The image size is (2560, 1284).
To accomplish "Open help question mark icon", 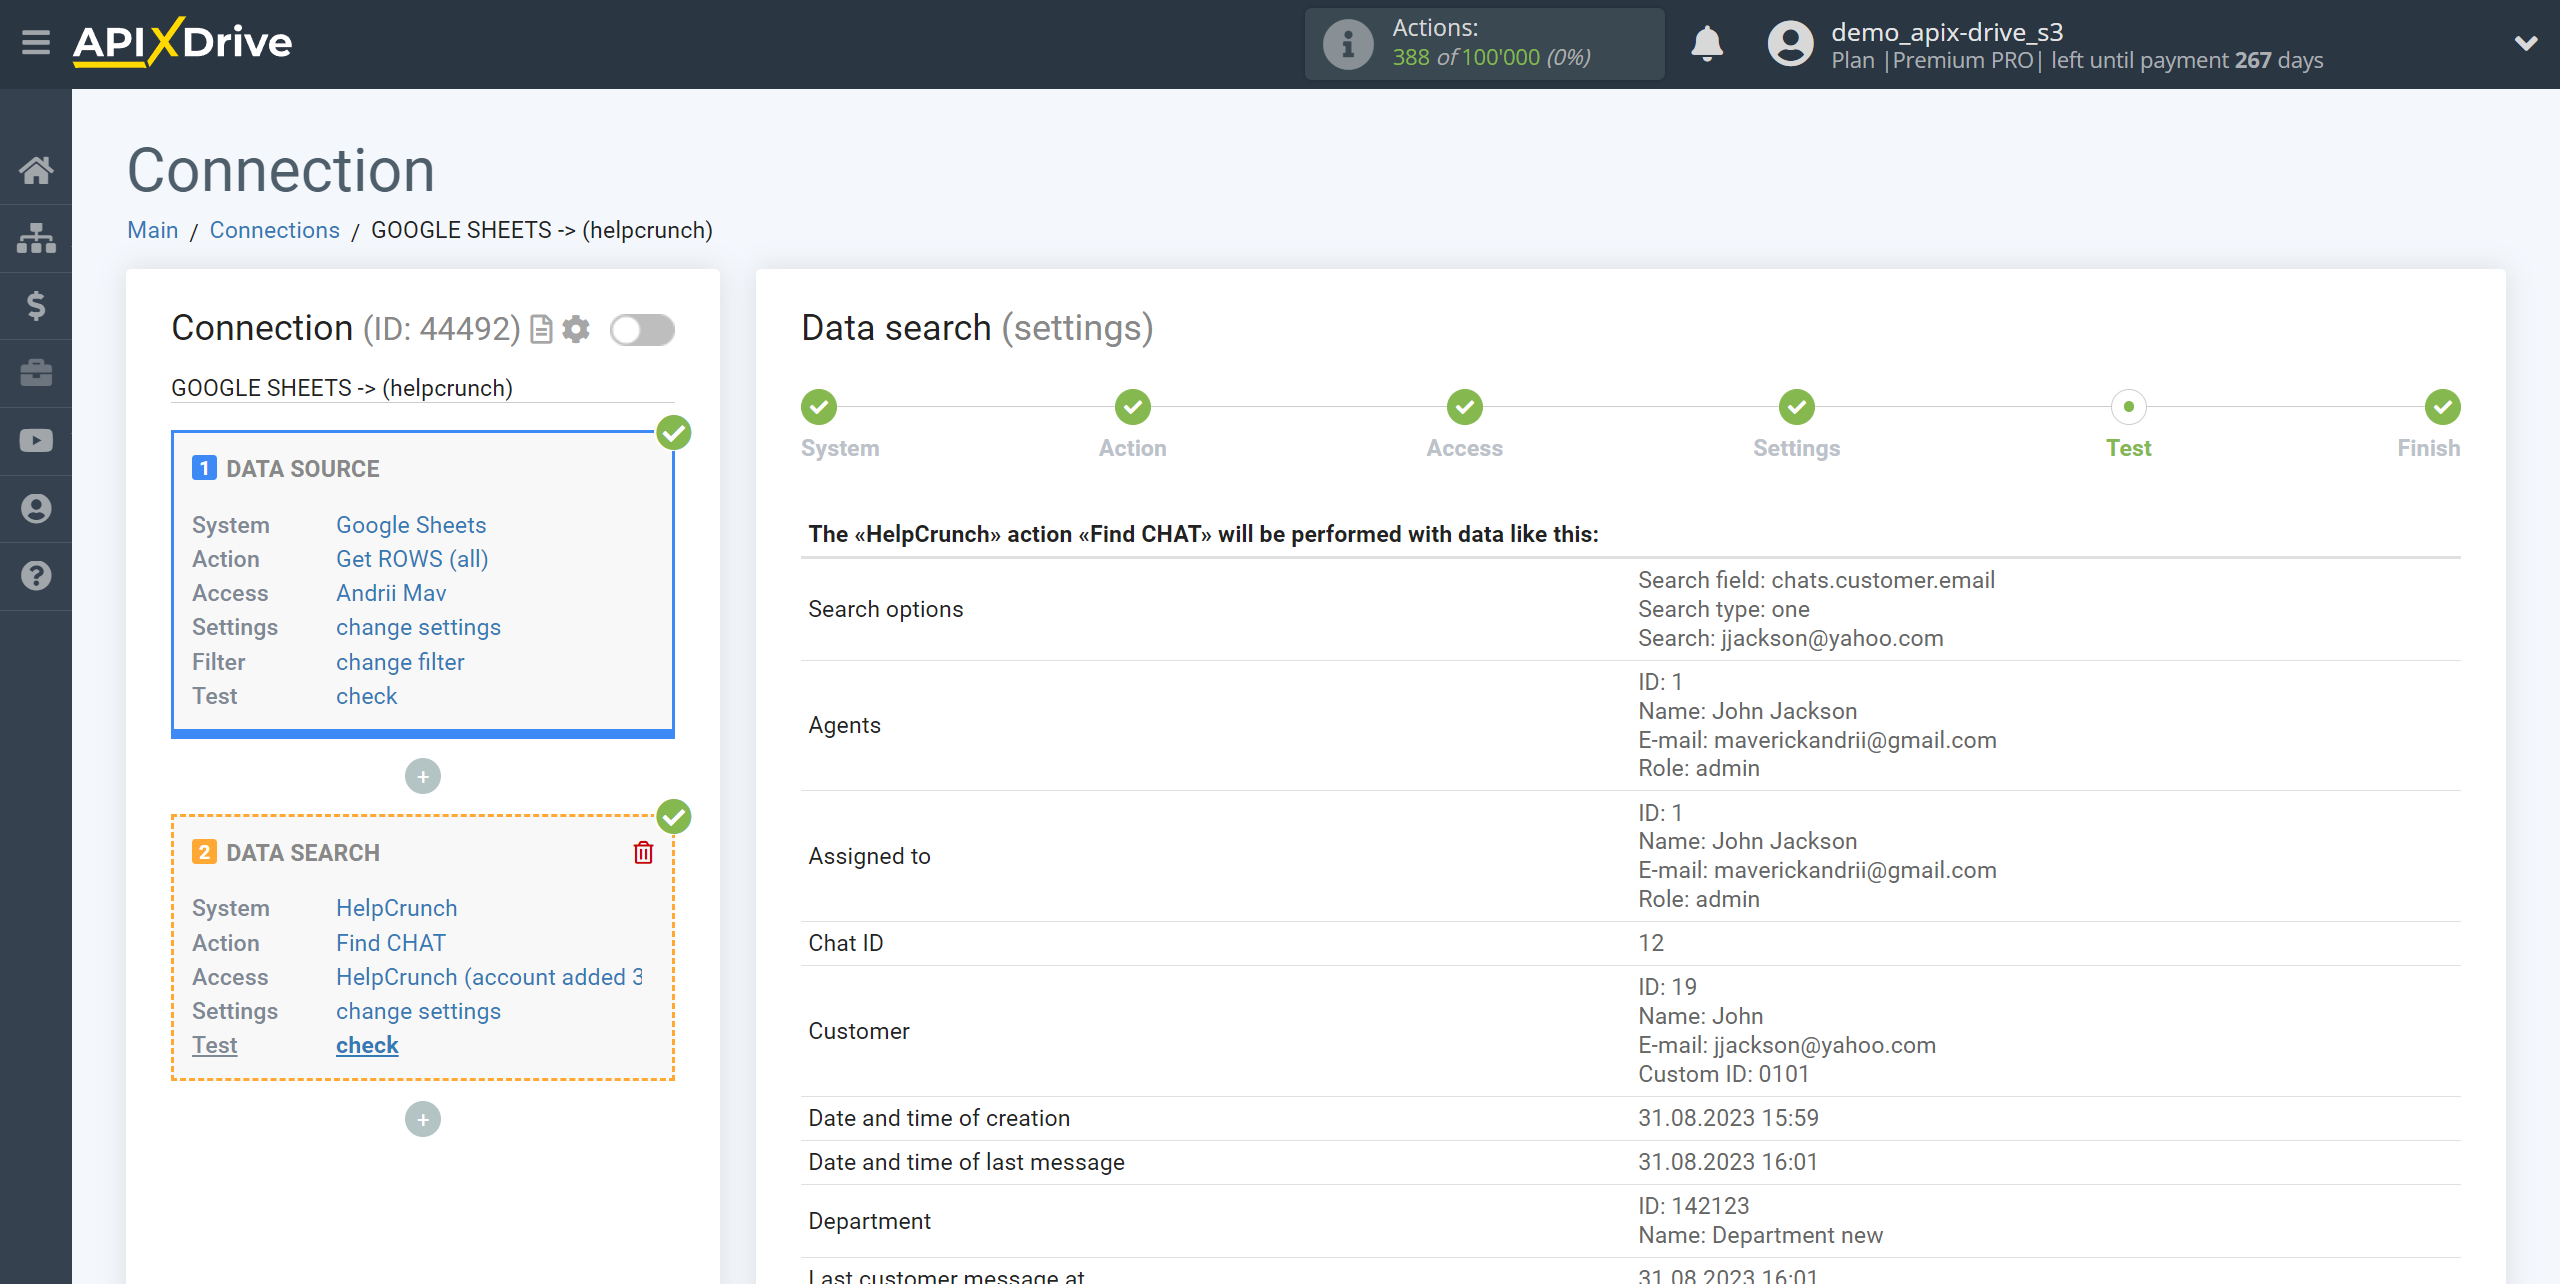I will pyautogui.click(x=36, y=576).
